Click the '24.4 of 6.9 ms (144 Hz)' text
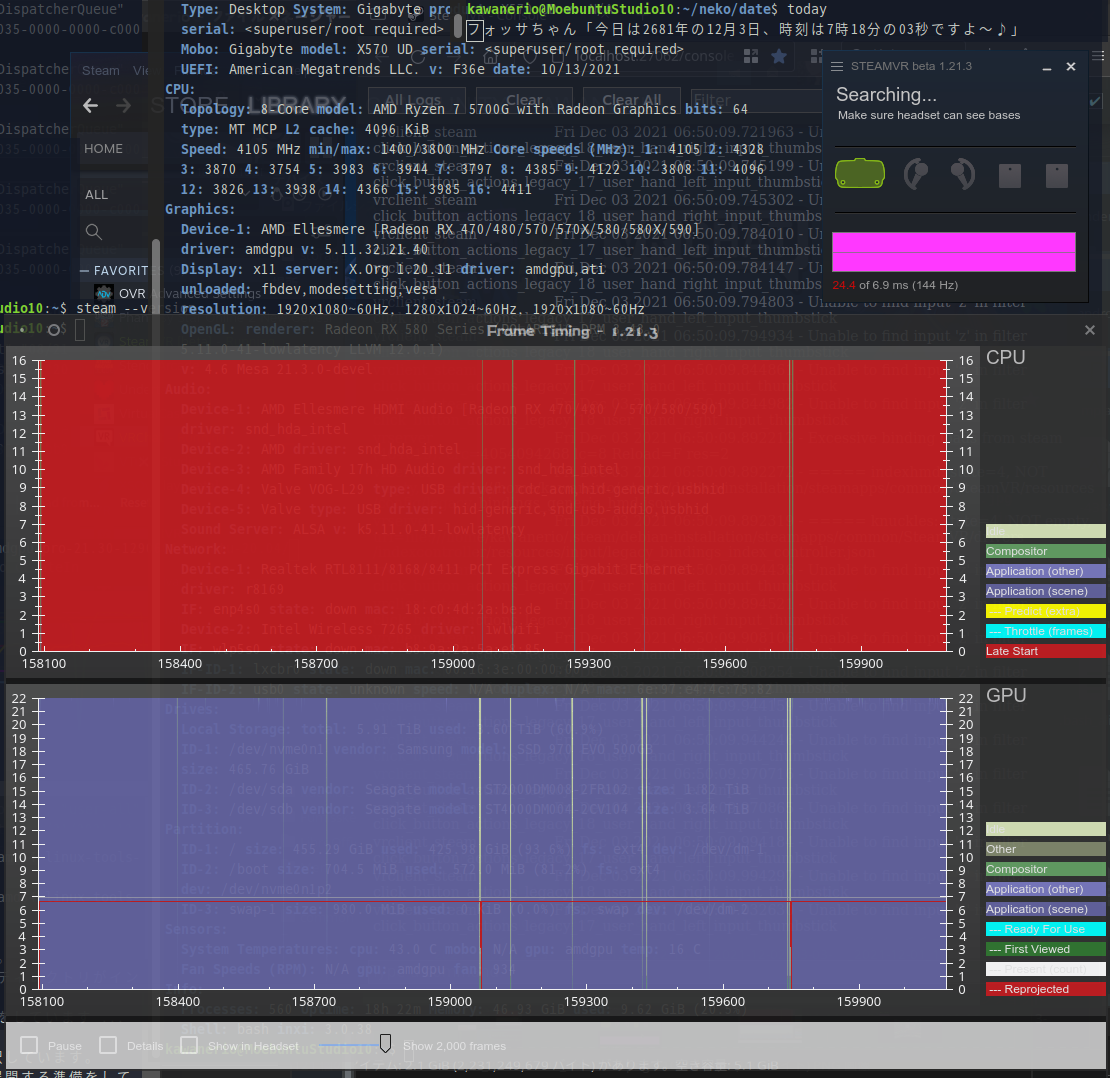1110x1078 pixels. click(895, 285)
